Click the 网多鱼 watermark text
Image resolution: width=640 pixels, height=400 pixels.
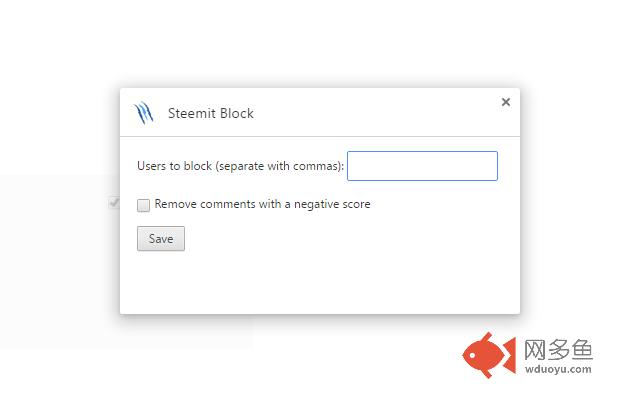tap(558, 350)
